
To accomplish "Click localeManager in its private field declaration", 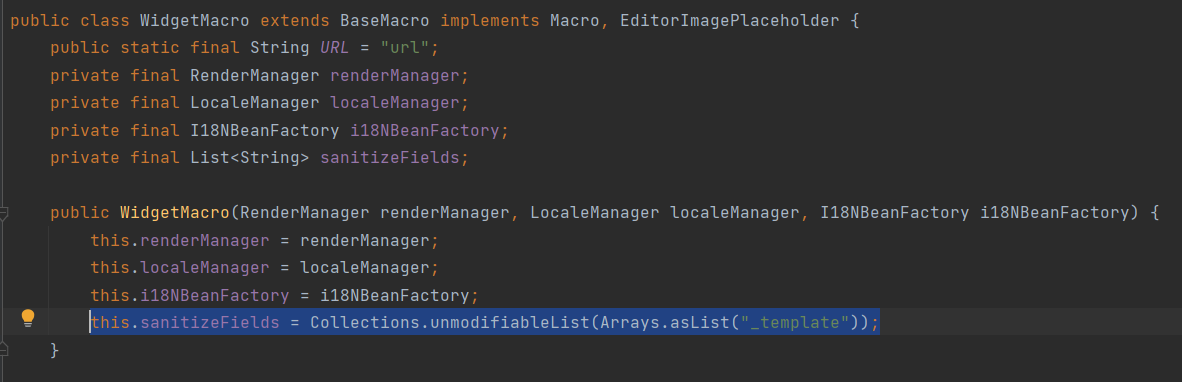I will pos(395,102).
